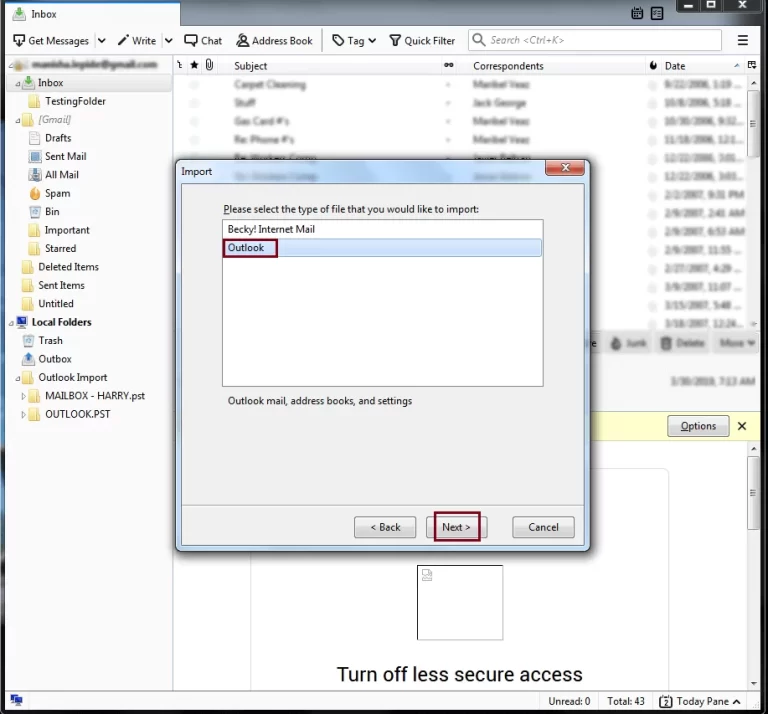Click the online status icon in status bar
The image size is (768, 714).
(x=16, y=700)
